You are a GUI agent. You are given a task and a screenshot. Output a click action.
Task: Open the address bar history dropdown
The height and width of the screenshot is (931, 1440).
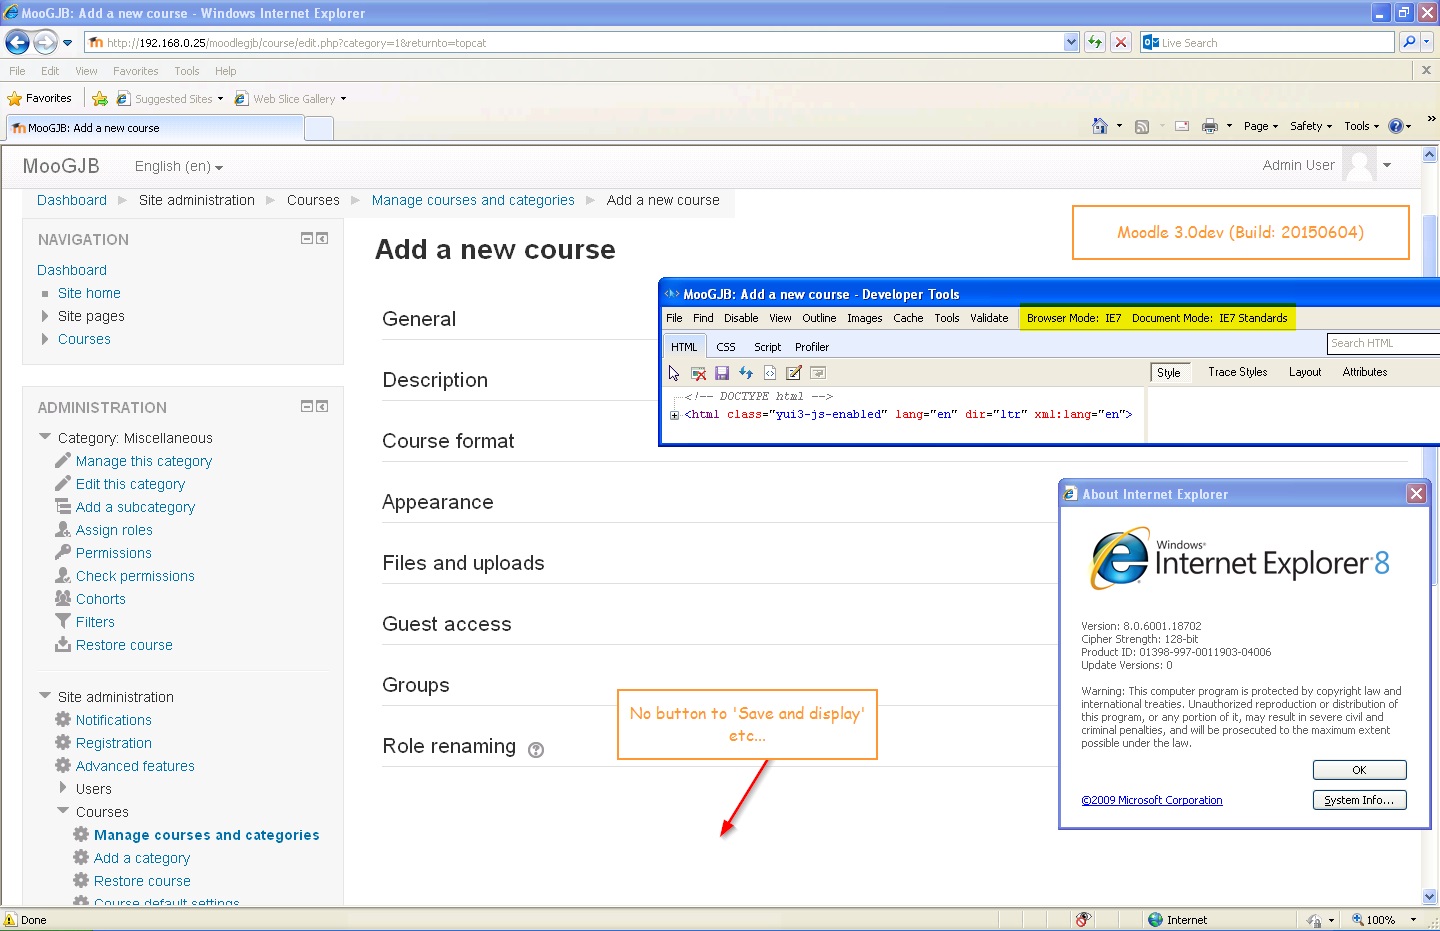1072,42
